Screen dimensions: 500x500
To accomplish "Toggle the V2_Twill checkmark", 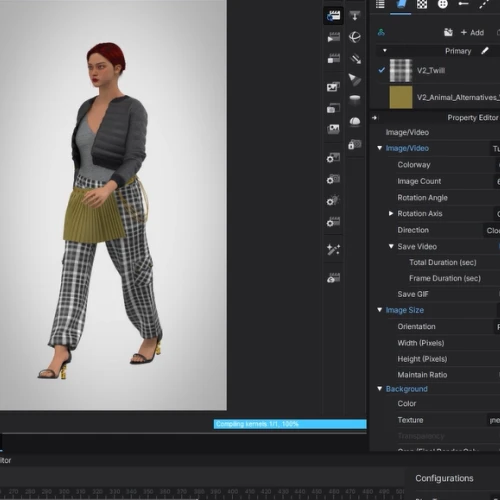I will click(x=382, y=70).
